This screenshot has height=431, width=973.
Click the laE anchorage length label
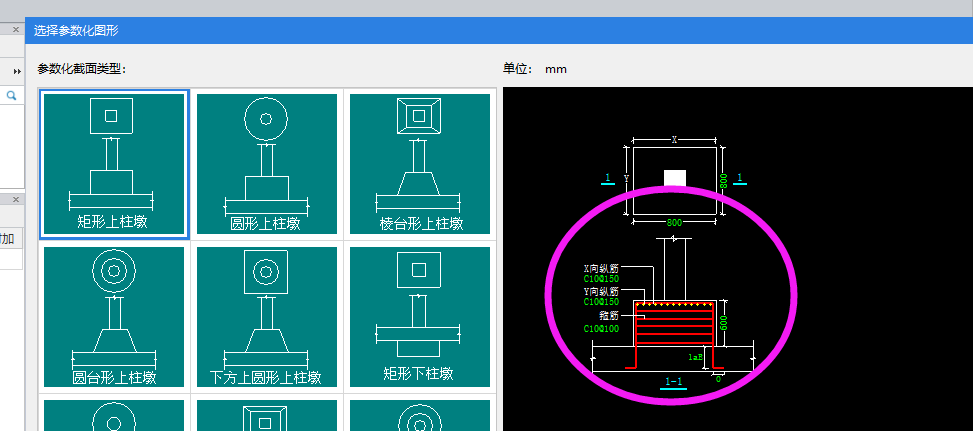click(696, 357)
